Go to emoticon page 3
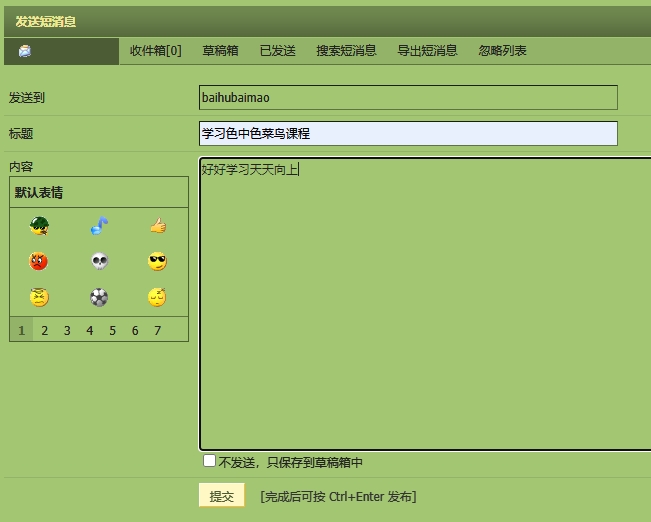 [67, 330]
